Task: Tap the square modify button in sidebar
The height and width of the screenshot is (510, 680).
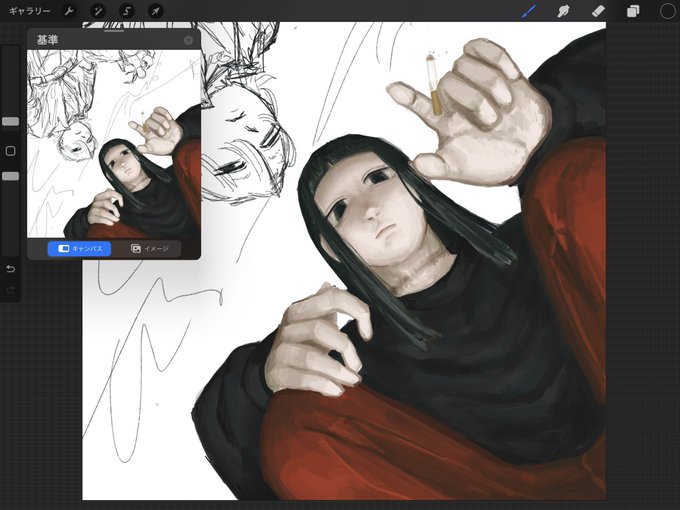Action: point(10,151)
